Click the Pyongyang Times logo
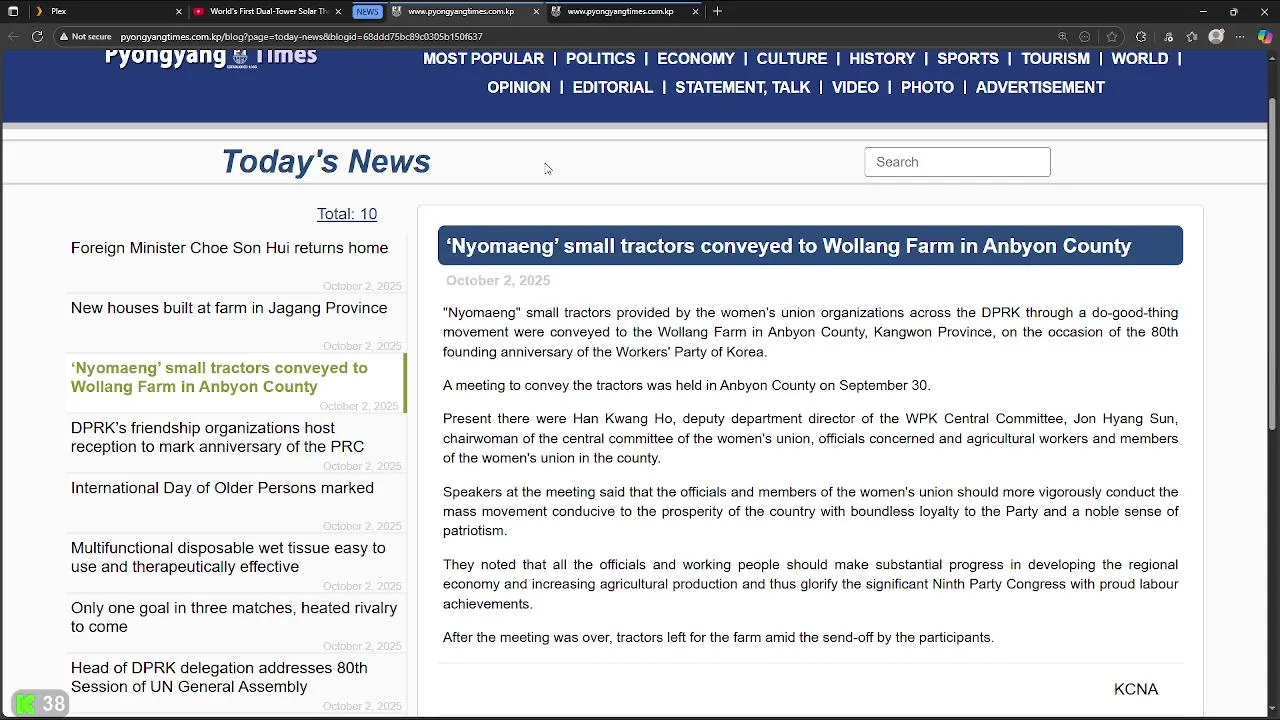Image resolution: width=1280 pixels, height=720 pixels. pos(211,57)
